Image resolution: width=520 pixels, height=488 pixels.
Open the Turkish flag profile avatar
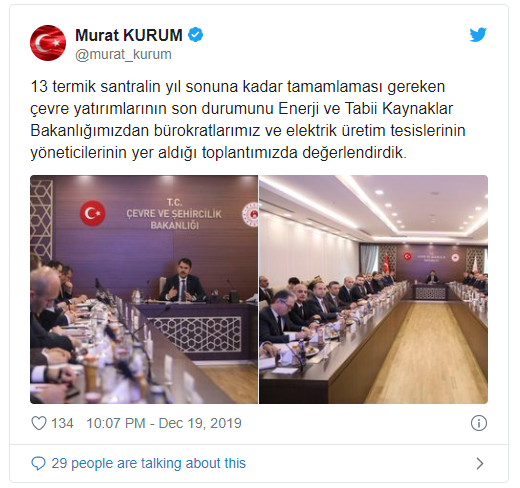(48, 43)
